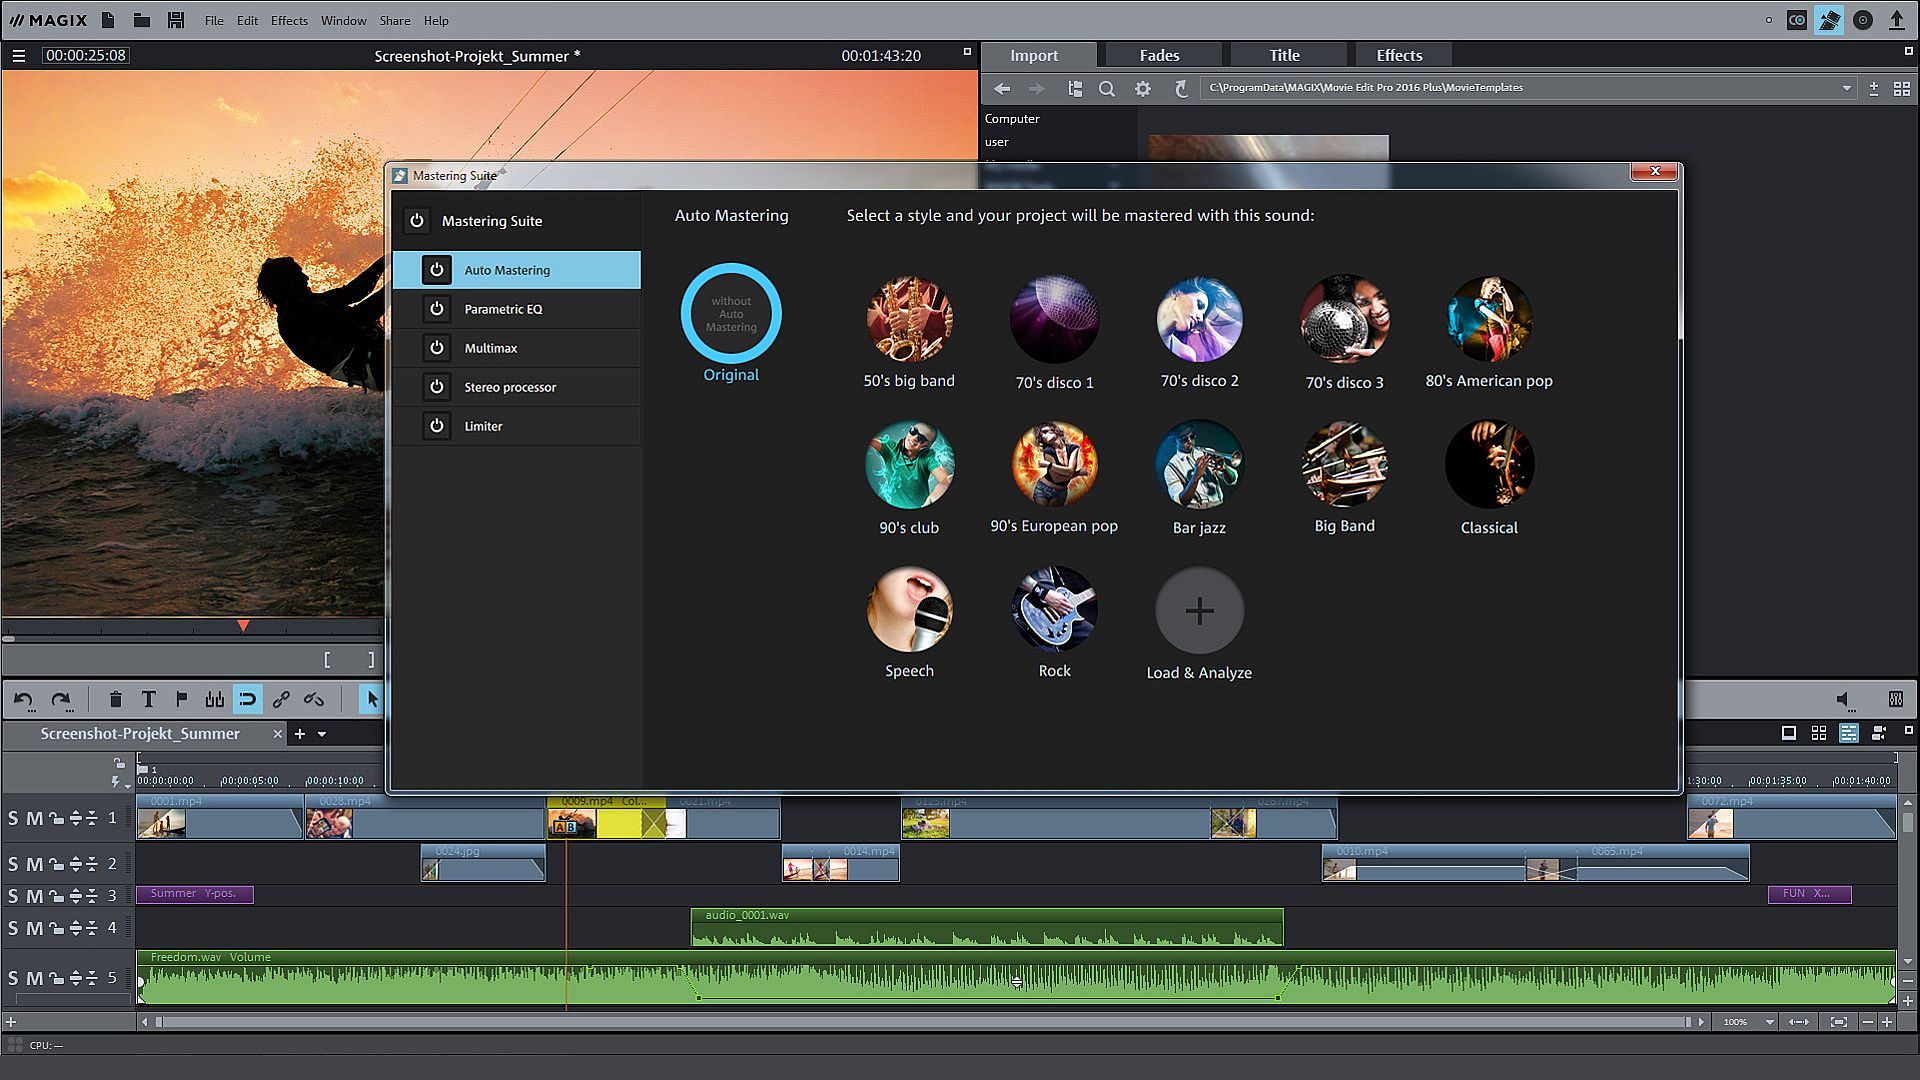Open the zoom level 100% dropdown
Screen dimensions: 1920x1080
pyautogui.click(x=1769, y=1022)
